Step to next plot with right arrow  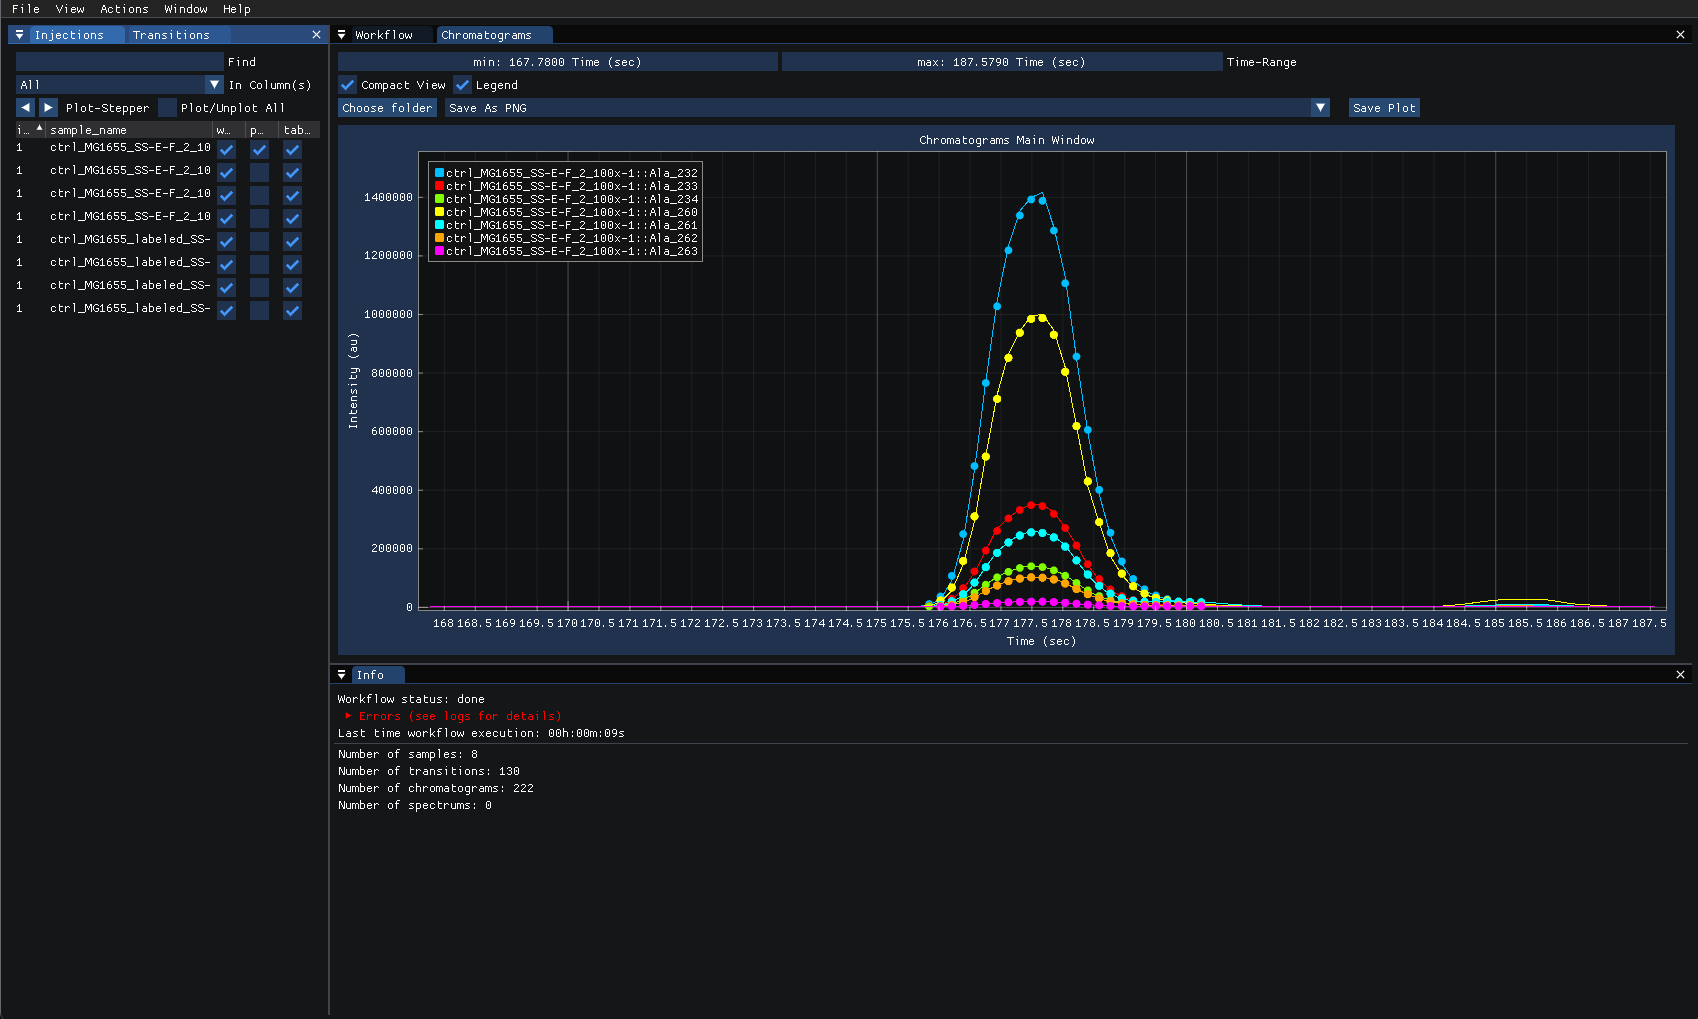click(x=48, y=108)
